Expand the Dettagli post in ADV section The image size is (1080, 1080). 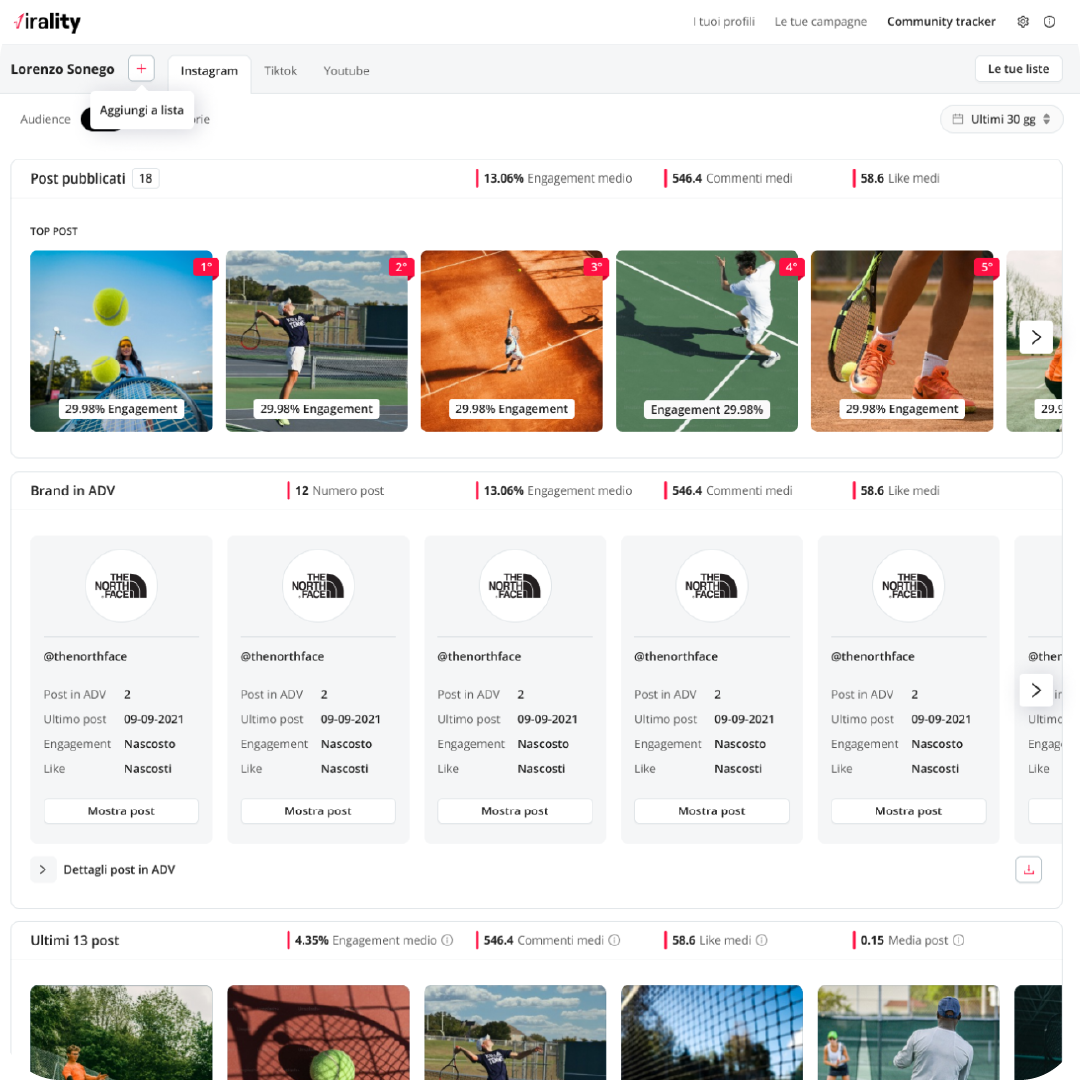click(x=42, y=869)
